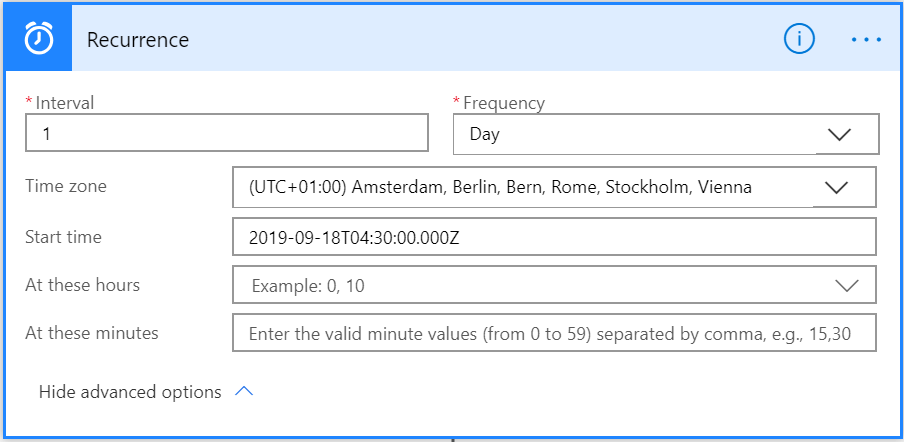Viewport: 904px width, 442px height.
Task: Click the At these minutes input field
Action: tap(553, 333)
